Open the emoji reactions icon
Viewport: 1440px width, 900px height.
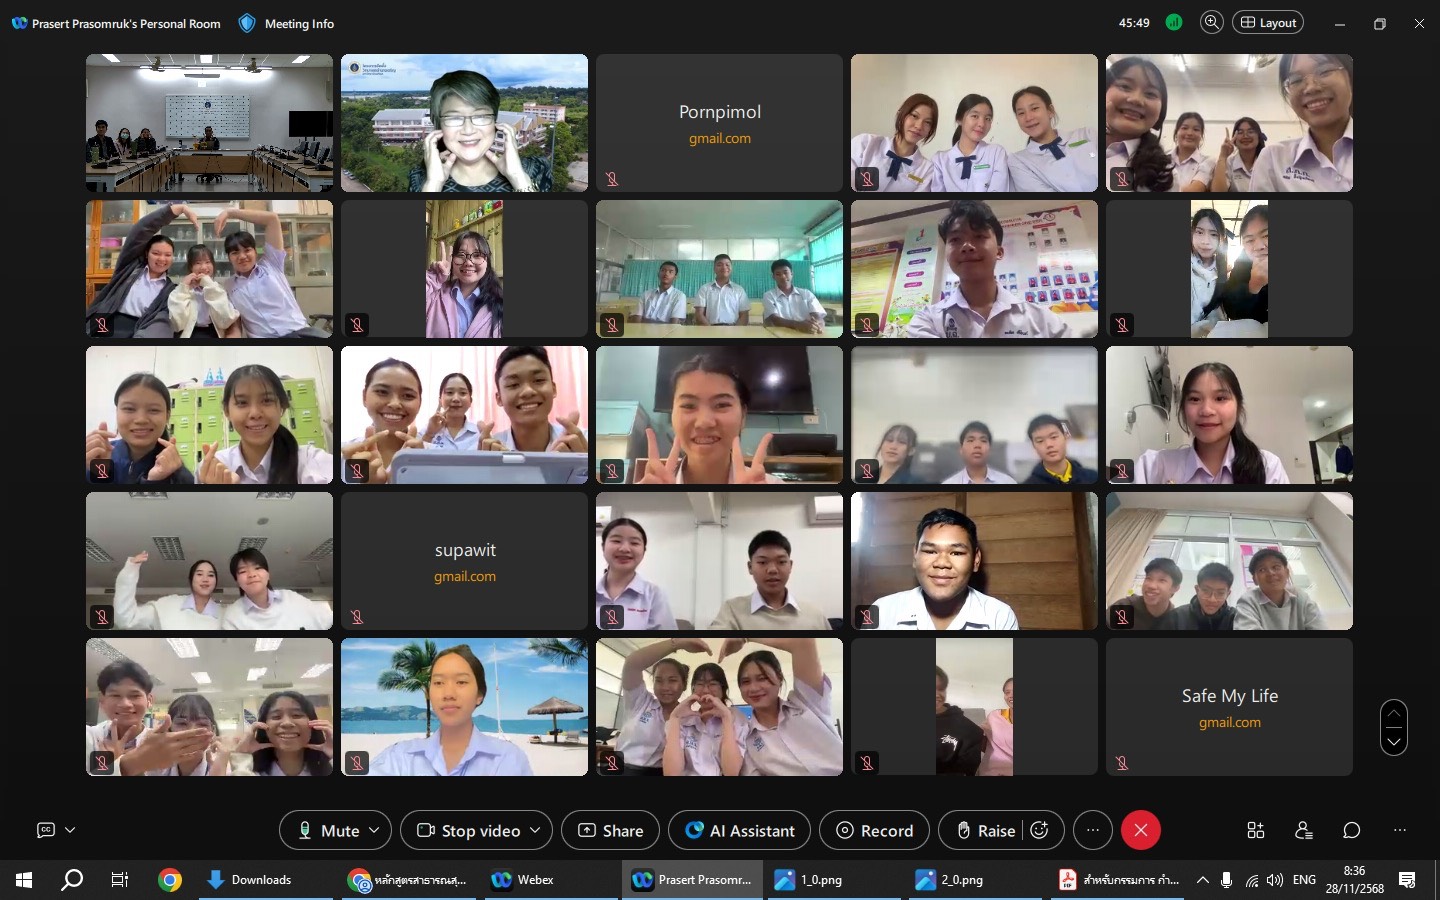click(x=1039, y=830)
